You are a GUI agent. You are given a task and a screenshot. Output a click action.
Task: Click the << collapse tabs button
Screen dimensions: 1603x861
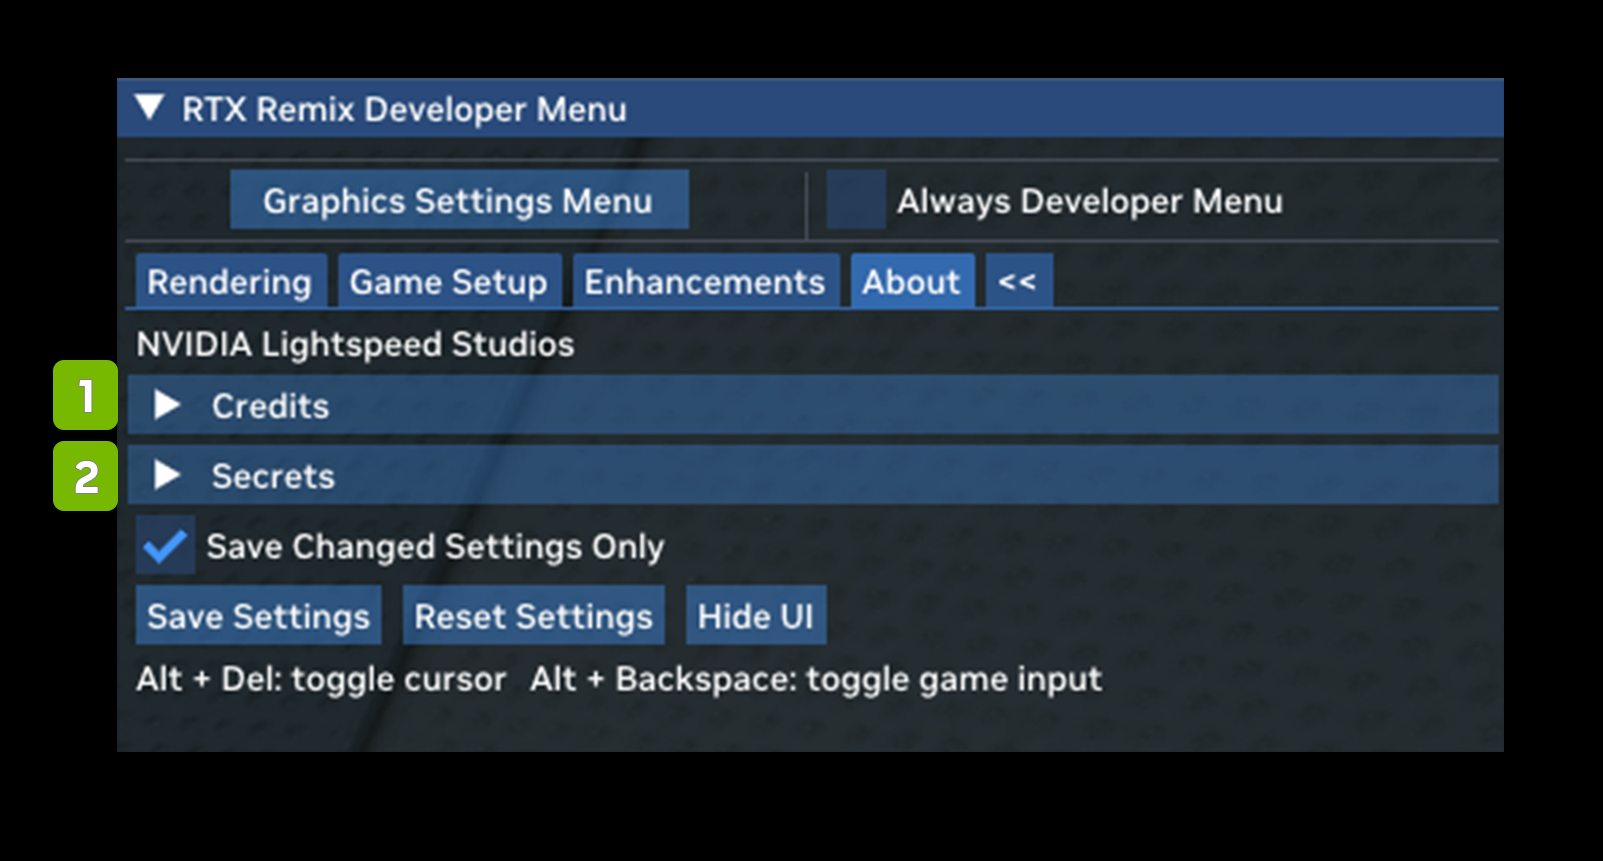tap(1018, 281)
